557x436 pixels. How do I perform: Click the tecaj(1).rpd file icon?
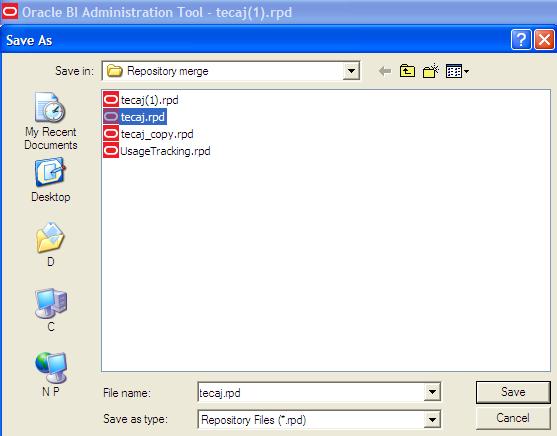click(x=111, y=99)
